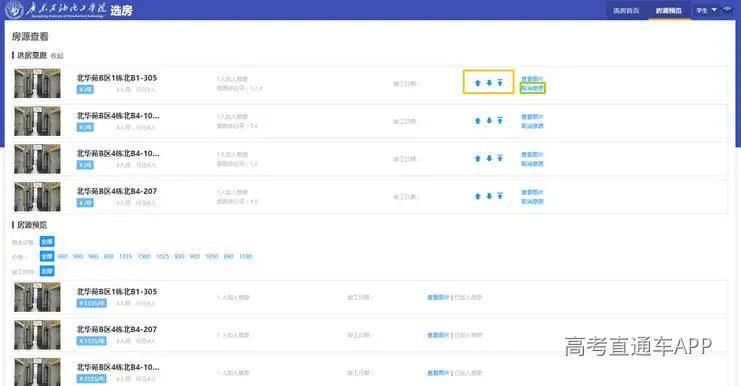Select 全部 in the first filter row

click(47, 242)
